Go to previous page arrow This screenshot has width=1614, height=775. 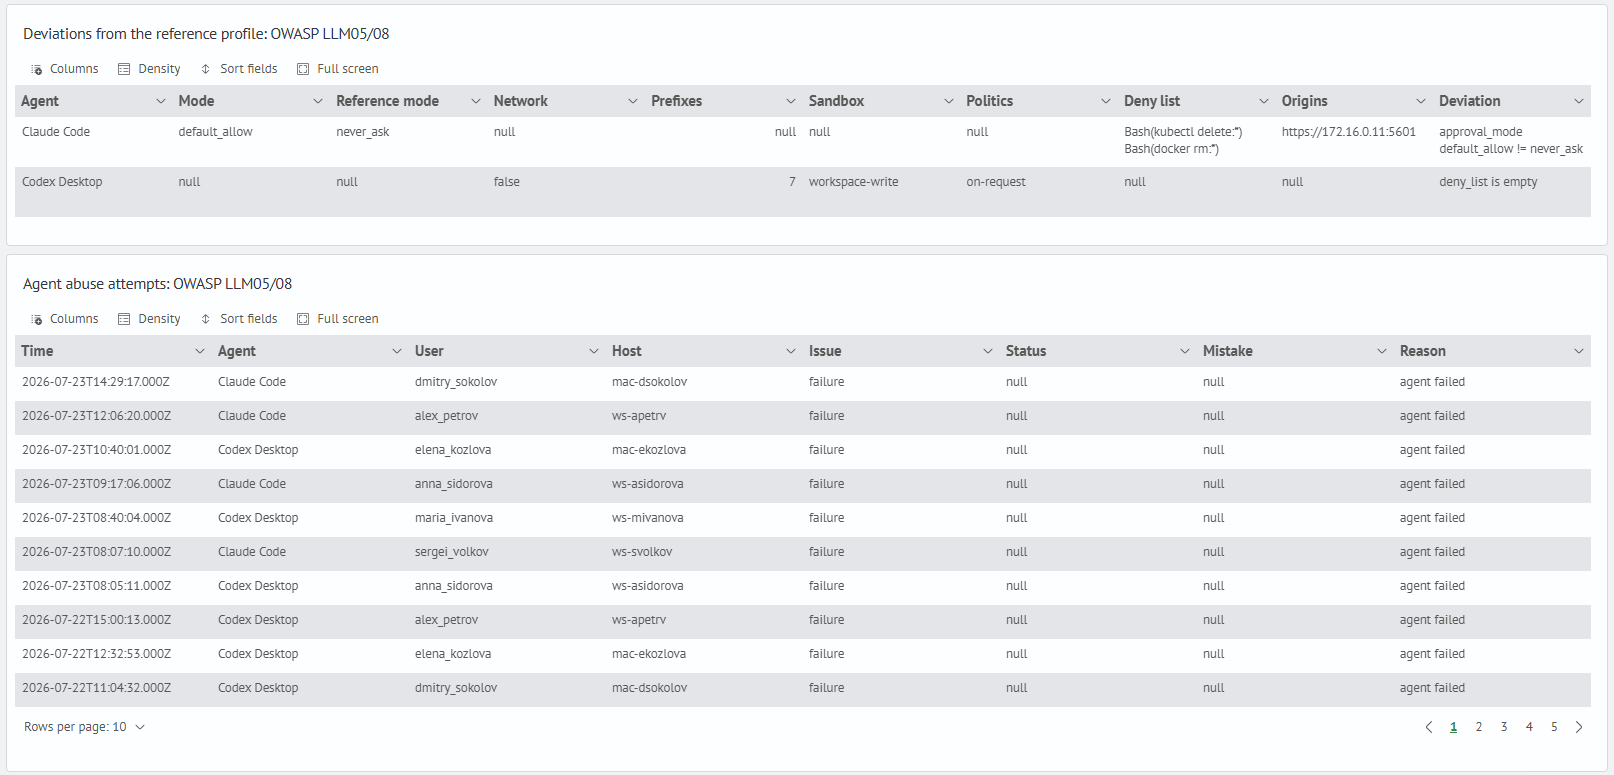(1429, 727)
